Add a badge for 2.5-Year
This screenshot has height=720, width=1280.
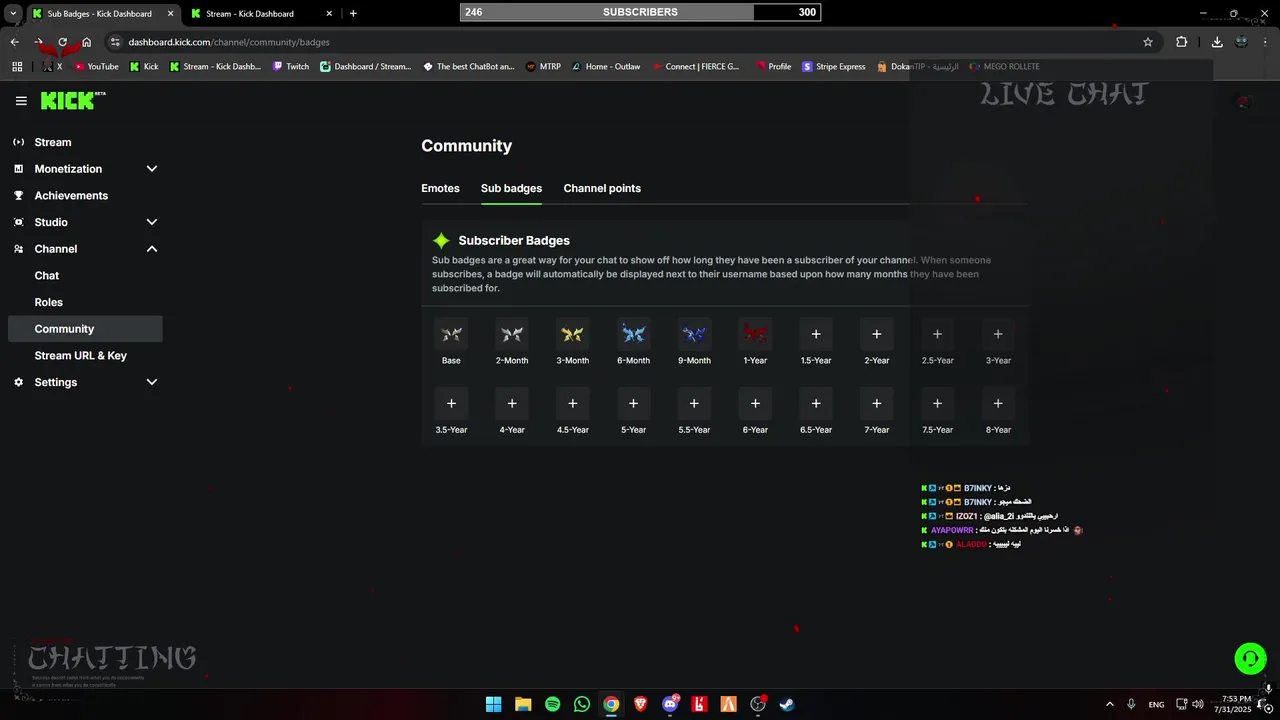click(937, 334)
